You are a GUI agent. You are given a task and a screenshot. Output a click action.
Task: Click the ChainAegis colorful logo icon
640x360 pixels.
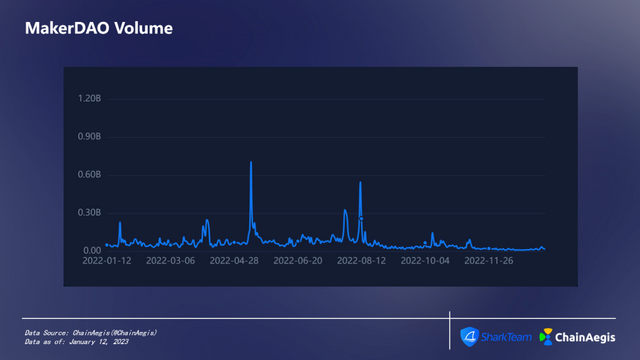pyautogui.click(x=546, y=337)
